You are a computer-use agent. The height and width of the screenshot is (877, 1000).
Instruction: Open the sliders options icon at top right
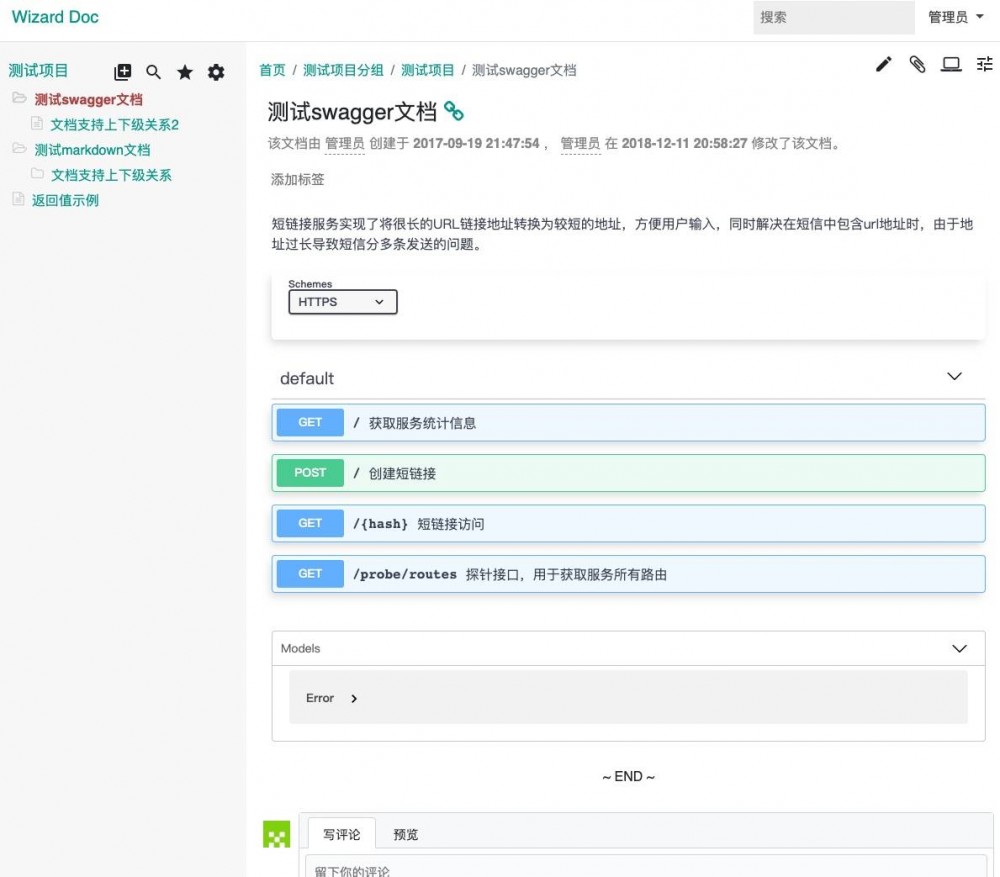(985, 64)
